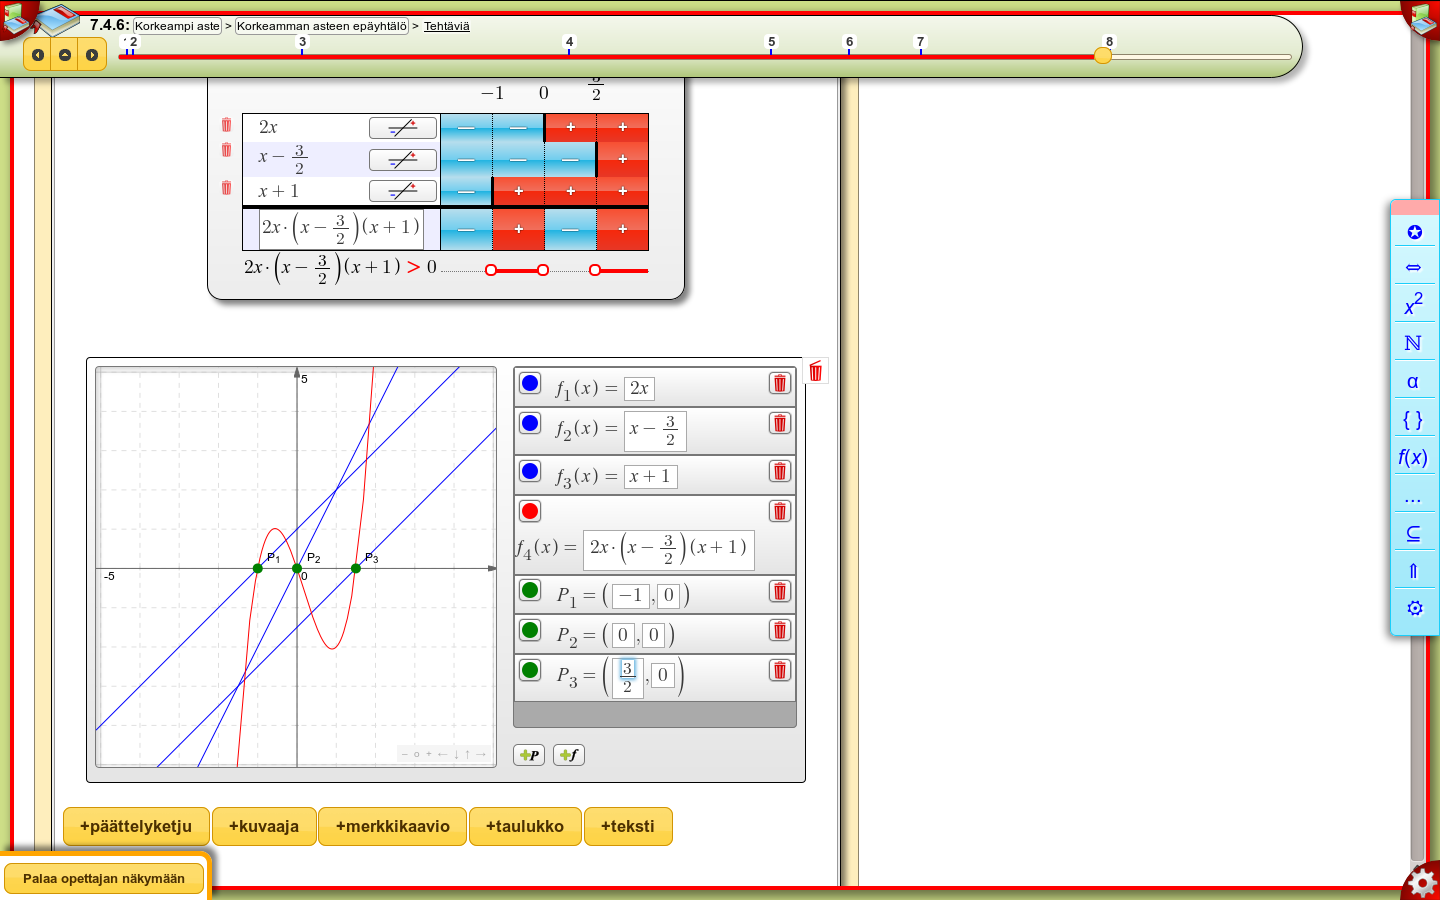Toggle sign direction button for x − 3/2 row

pos(403,160)
